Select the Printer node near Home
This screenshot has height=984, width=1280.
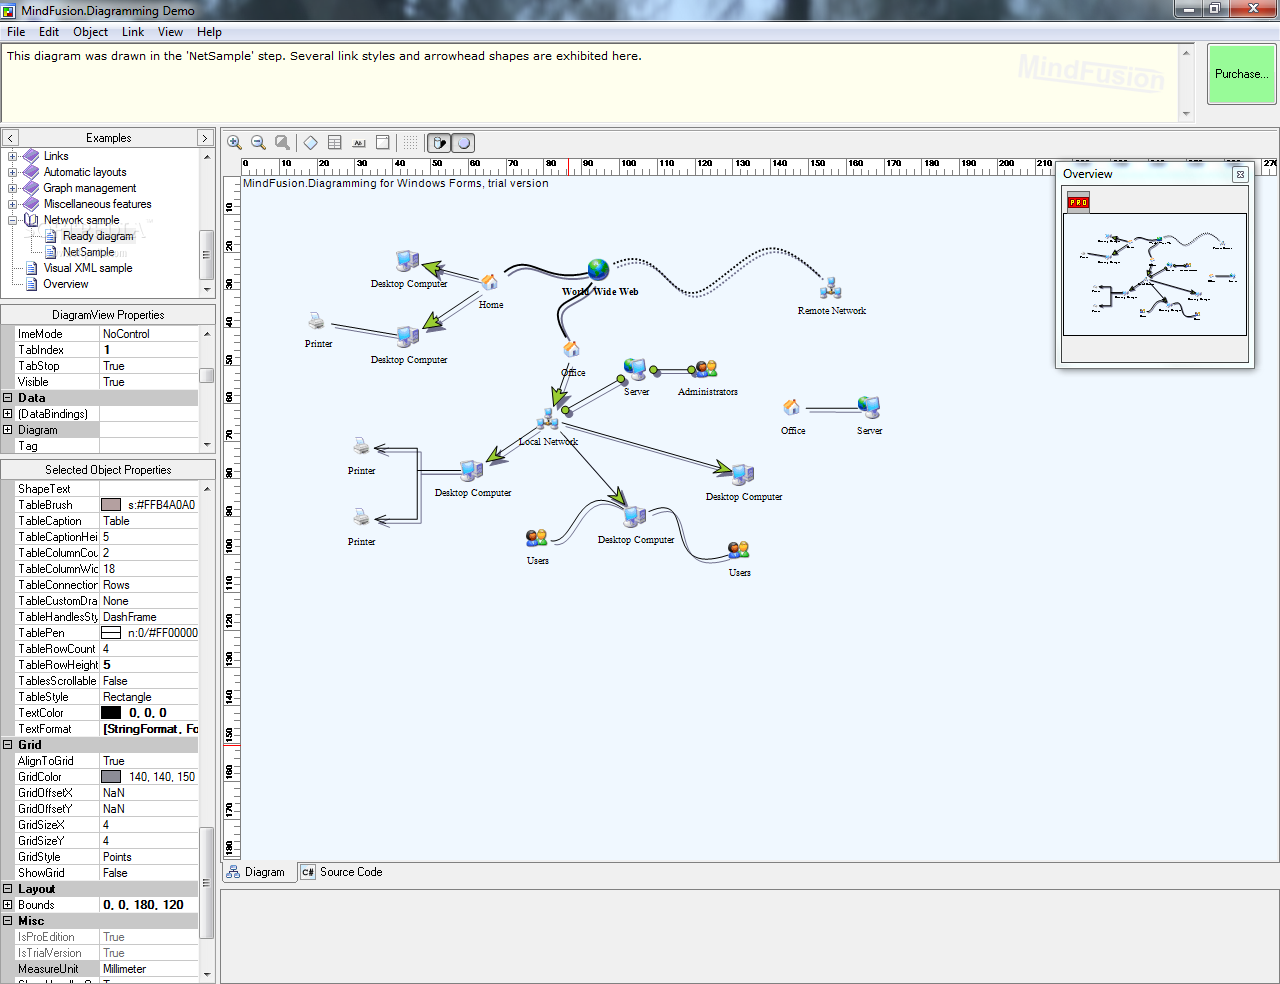click(x=317, y=321)
